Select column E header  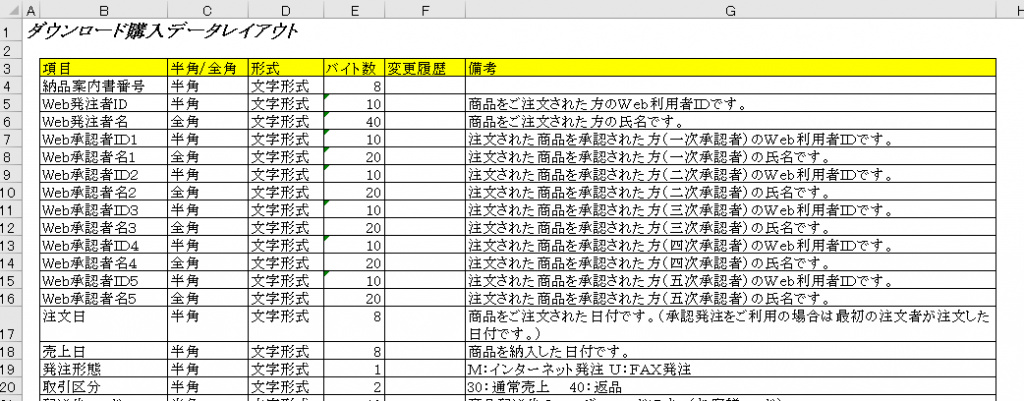(x=353, y=9)
